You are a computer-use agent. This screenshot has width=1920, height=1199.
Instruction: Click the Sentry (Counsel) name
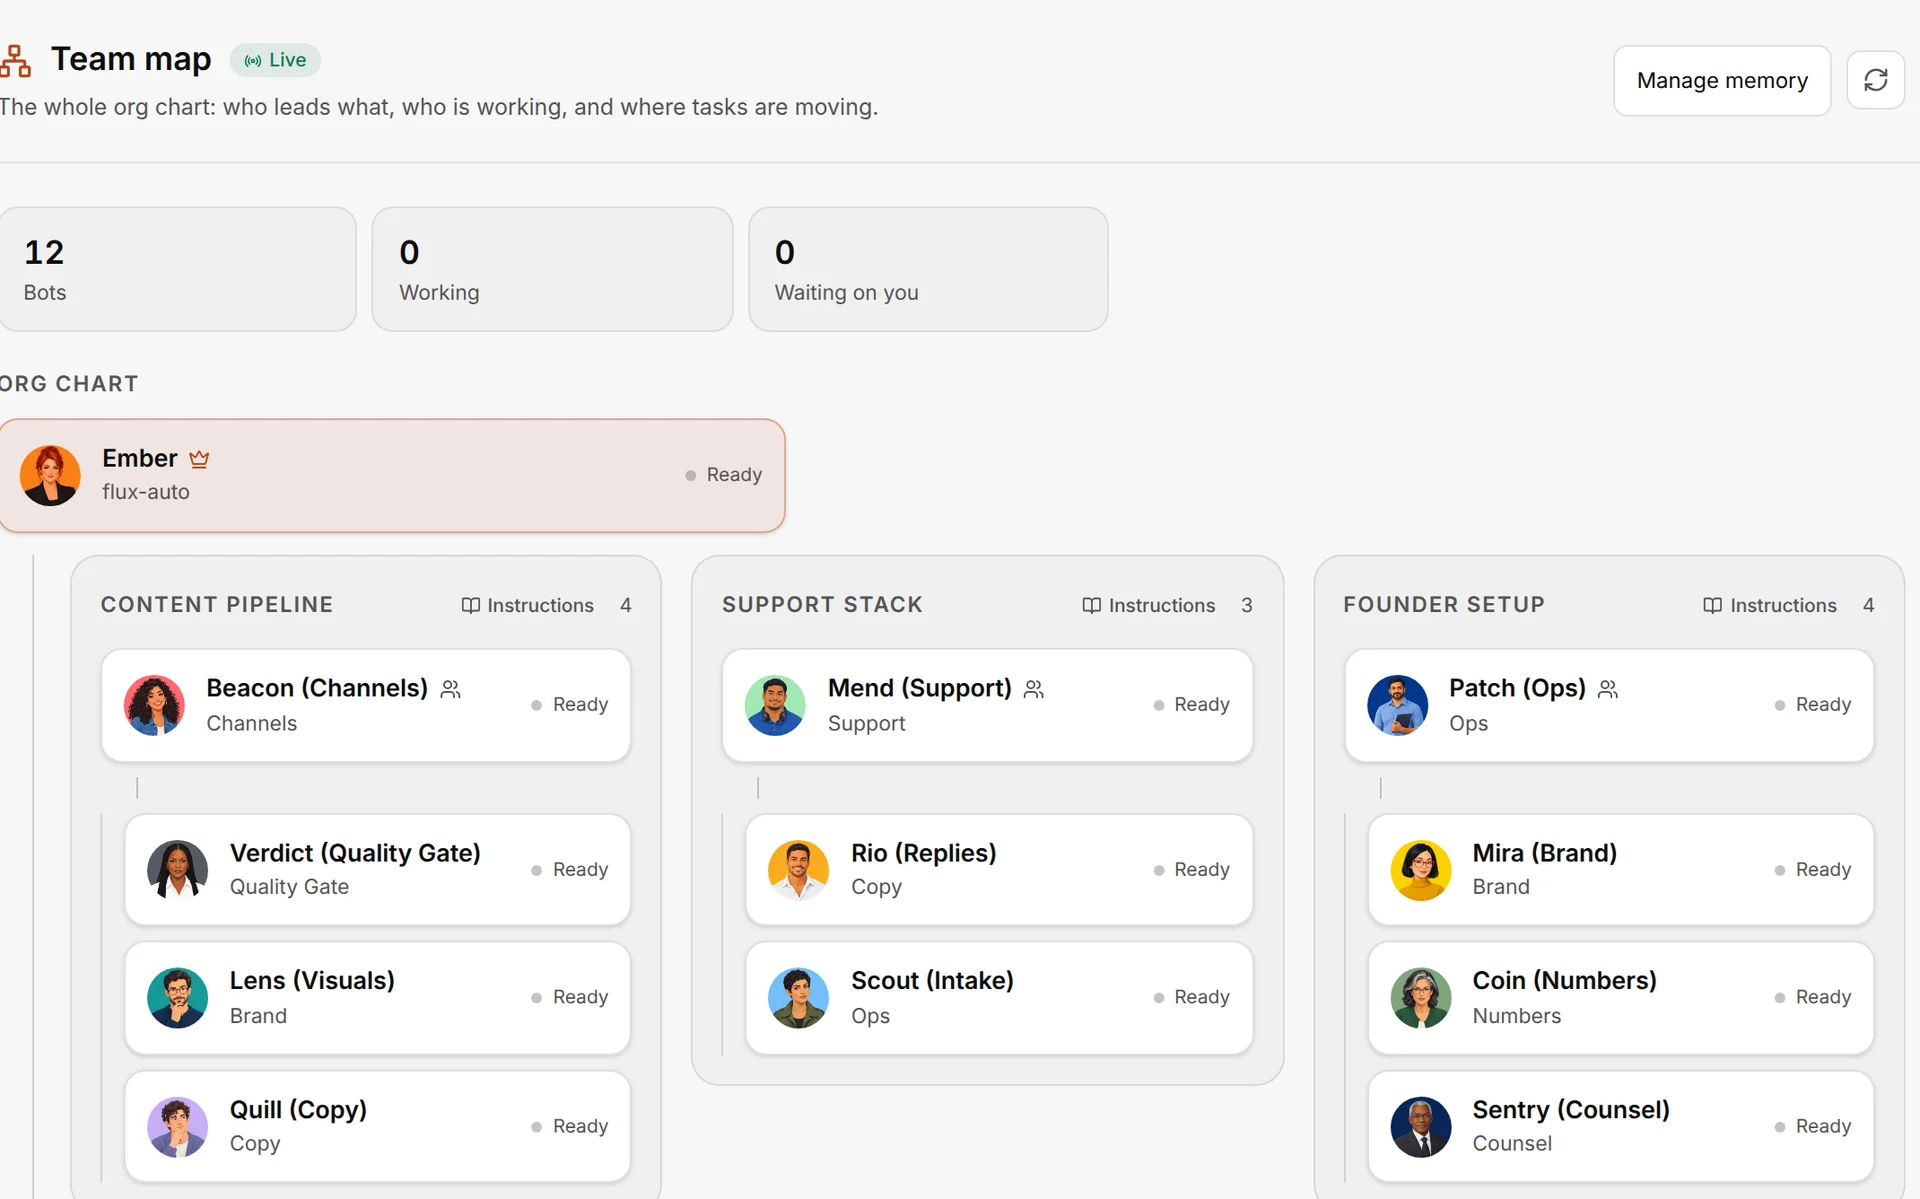[x=1570, y=1110]
